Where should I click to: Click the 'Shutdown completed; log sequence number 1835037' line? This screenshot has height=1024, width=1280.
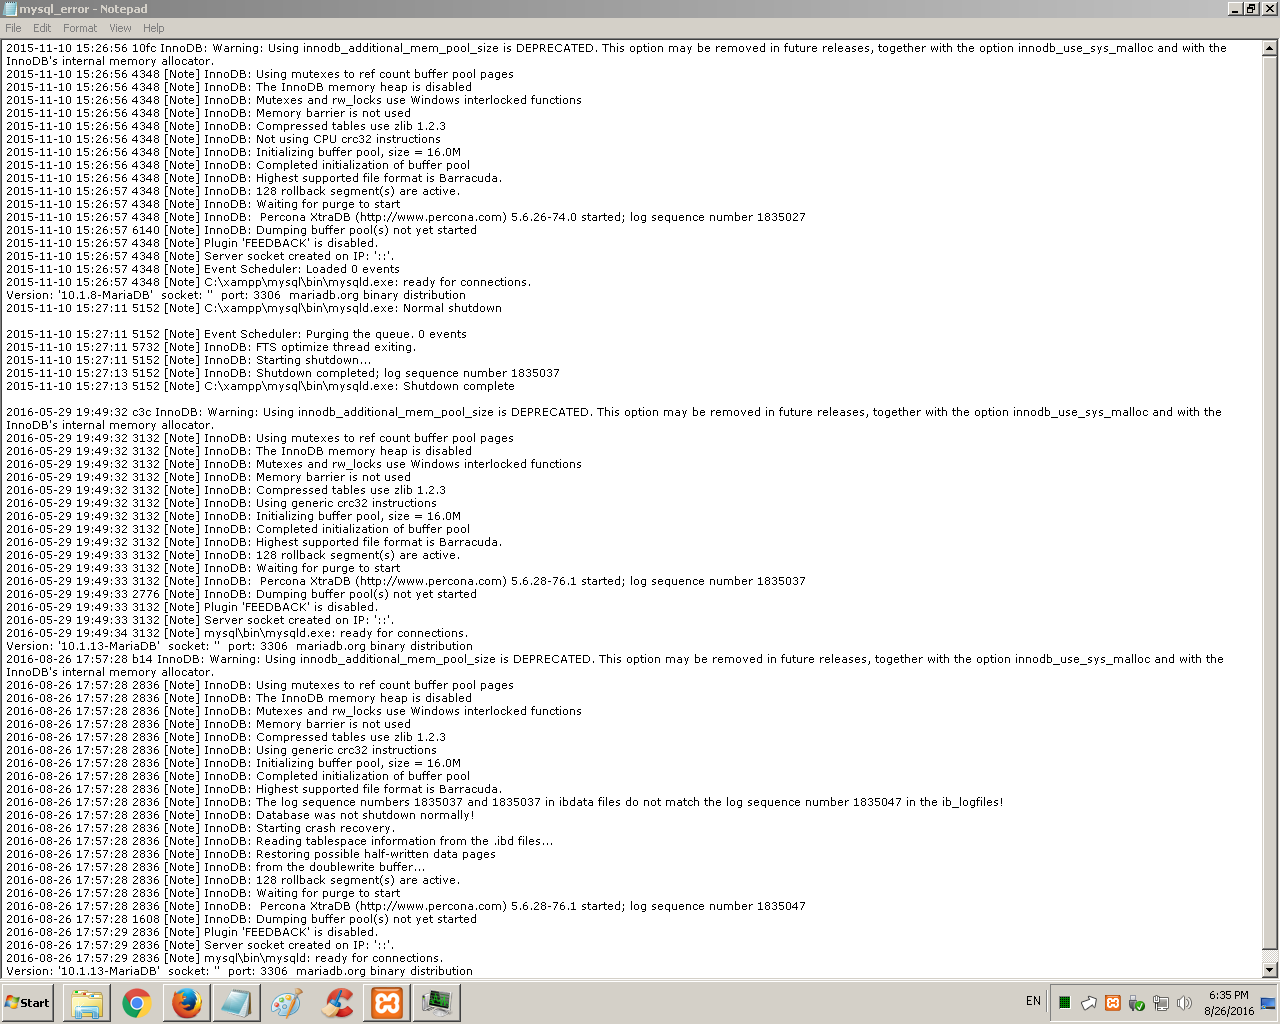point(283,373)
